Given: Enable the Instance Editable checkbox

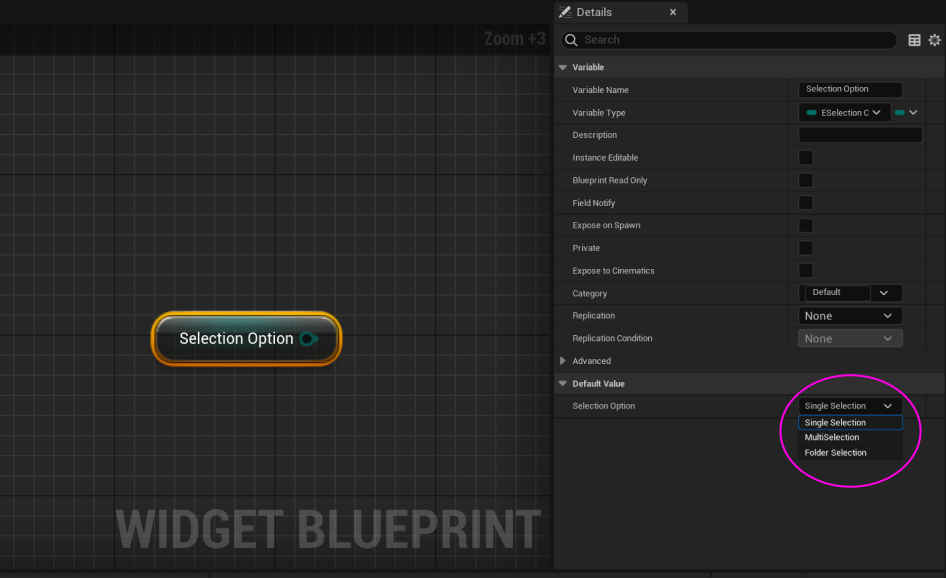Looking at the screenshot, I should pyautogui.click(x=805, y=157).
